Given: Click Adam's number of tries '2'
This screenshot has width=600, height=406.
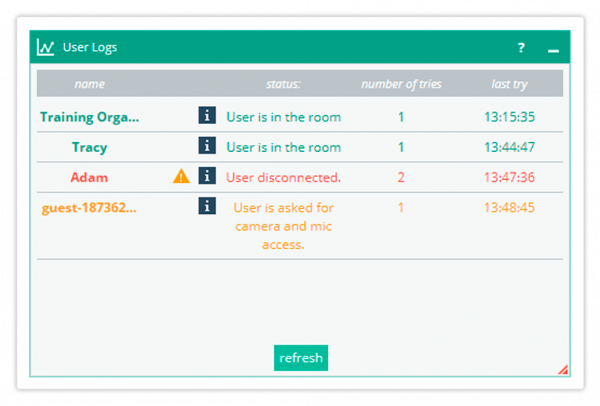Looking at the screenshot, I should [x=401, y=178].
